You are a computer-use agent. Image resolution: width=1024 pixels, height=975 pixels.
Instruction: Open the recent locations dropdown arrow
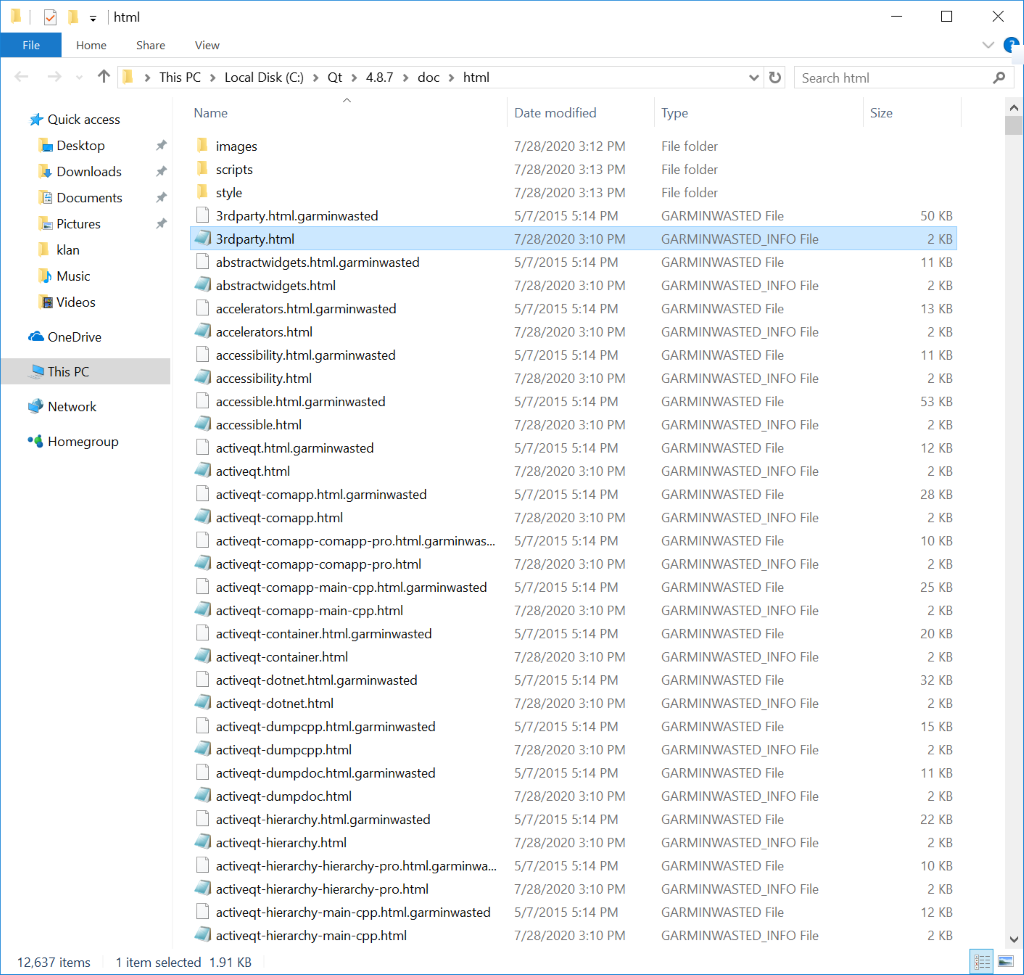pyautogui.click(x=77, y=77)
